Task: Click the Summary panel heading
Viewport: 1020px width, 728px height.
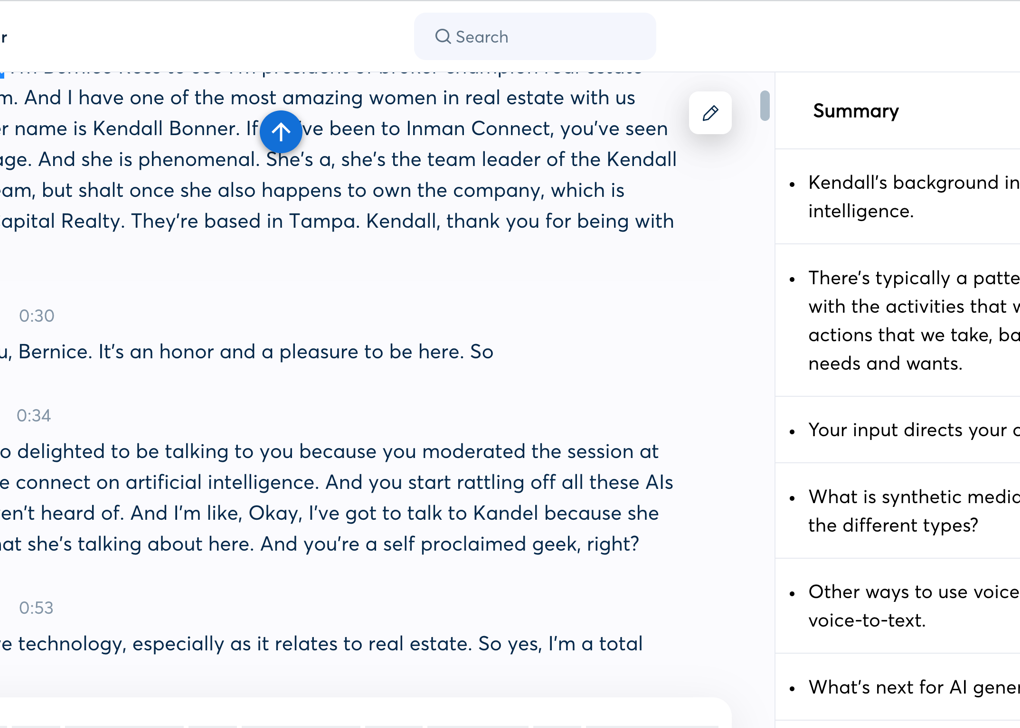Action: click(x=855, y=111)
